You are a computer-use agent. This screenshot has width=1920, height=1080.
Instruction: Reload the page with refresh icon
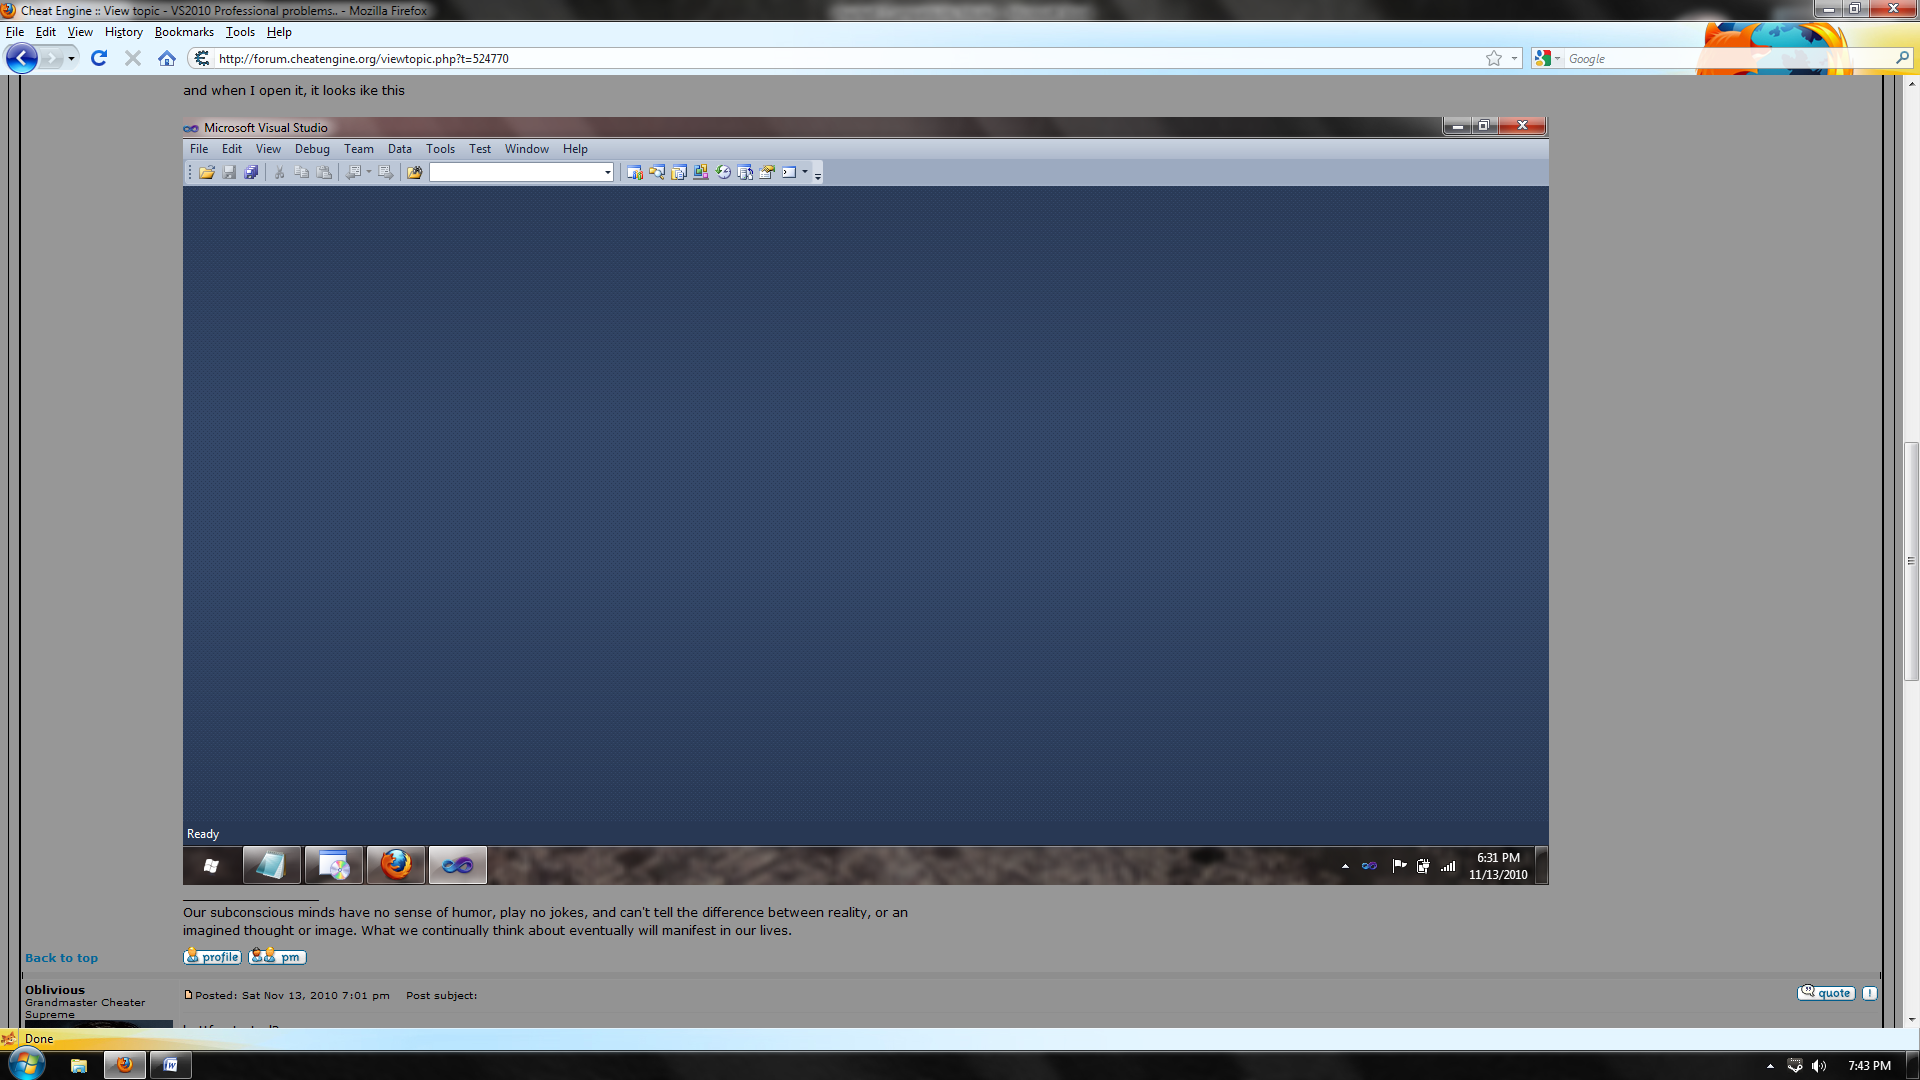click(99, 58)
